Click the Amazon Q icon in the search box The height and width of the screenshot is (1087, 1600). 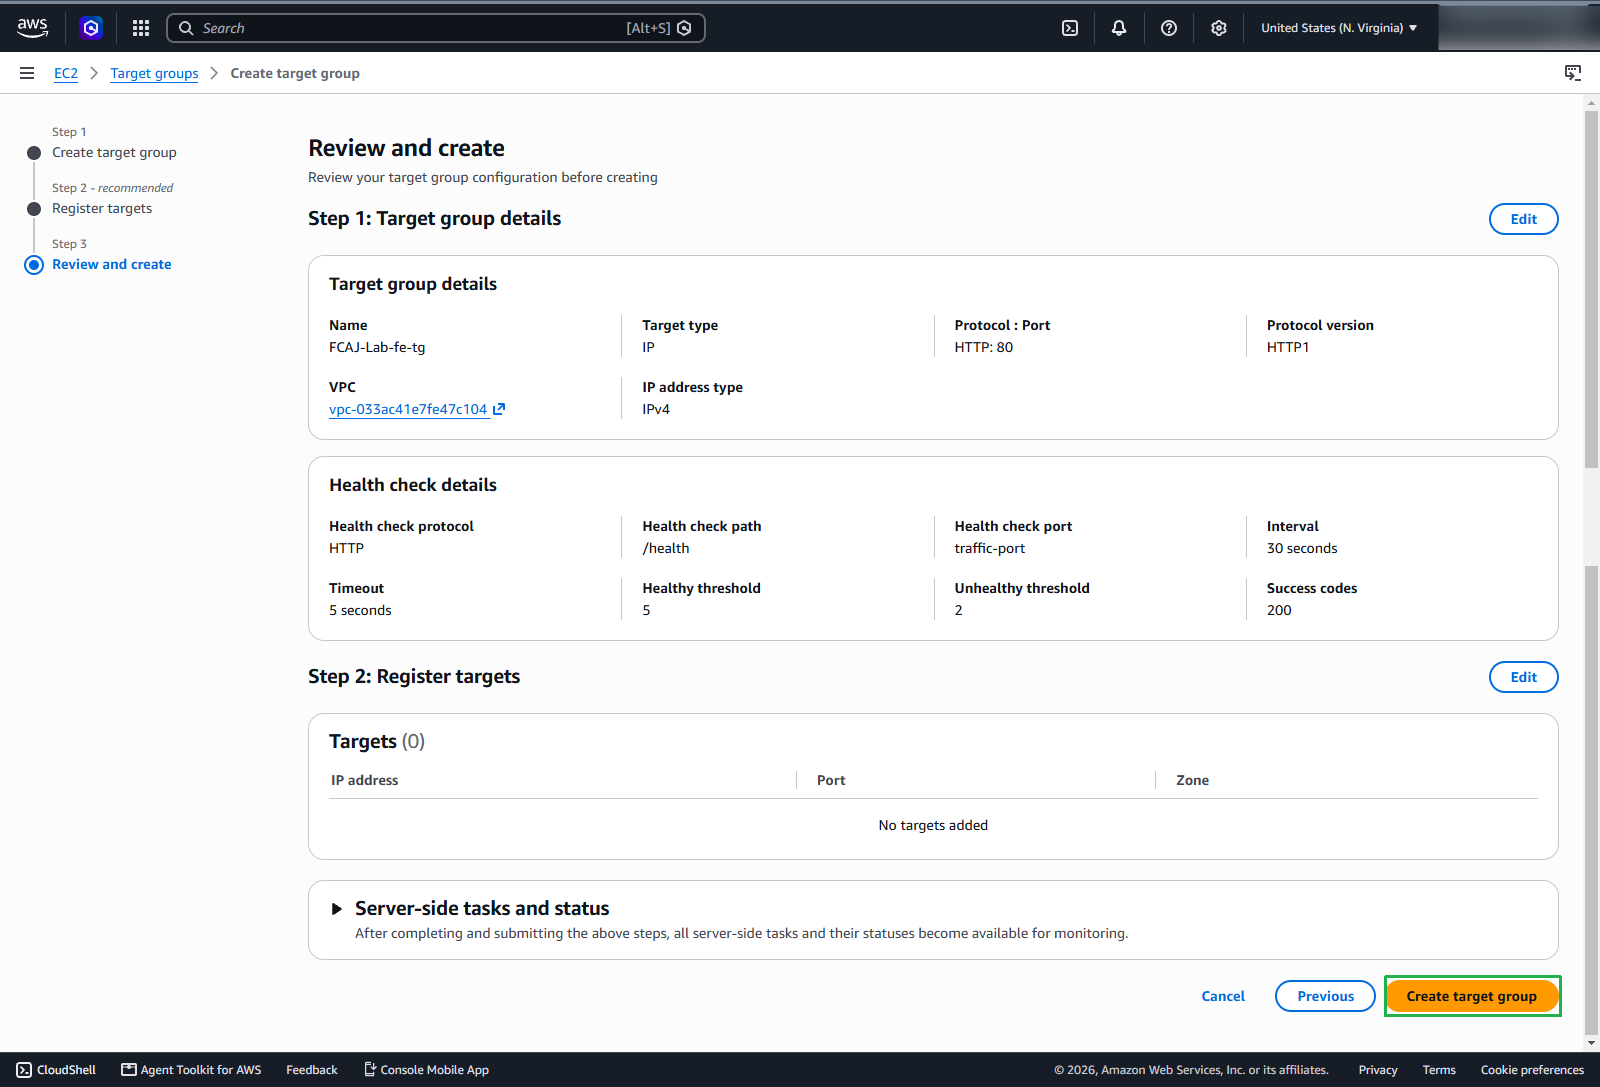685,28
